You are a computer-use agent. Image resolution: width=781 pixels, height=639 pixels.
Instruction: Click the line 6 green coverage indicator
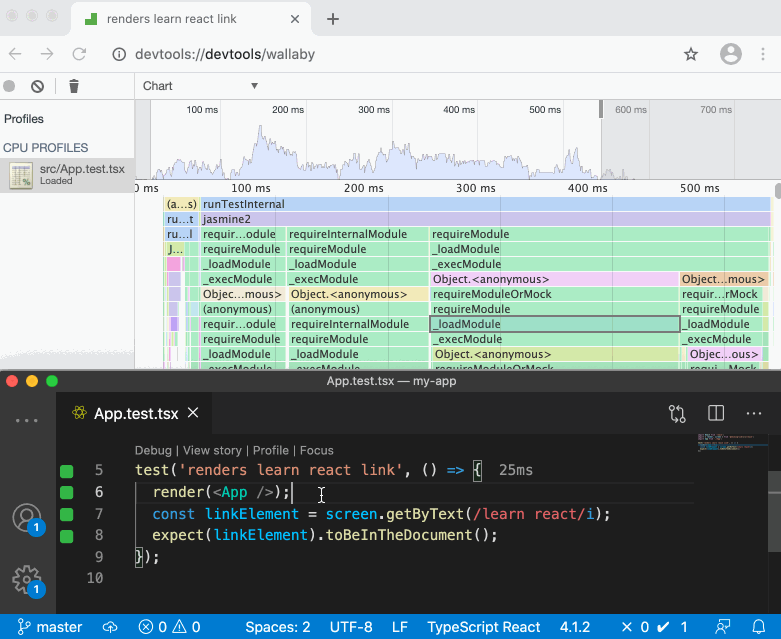tap(66, 493)
